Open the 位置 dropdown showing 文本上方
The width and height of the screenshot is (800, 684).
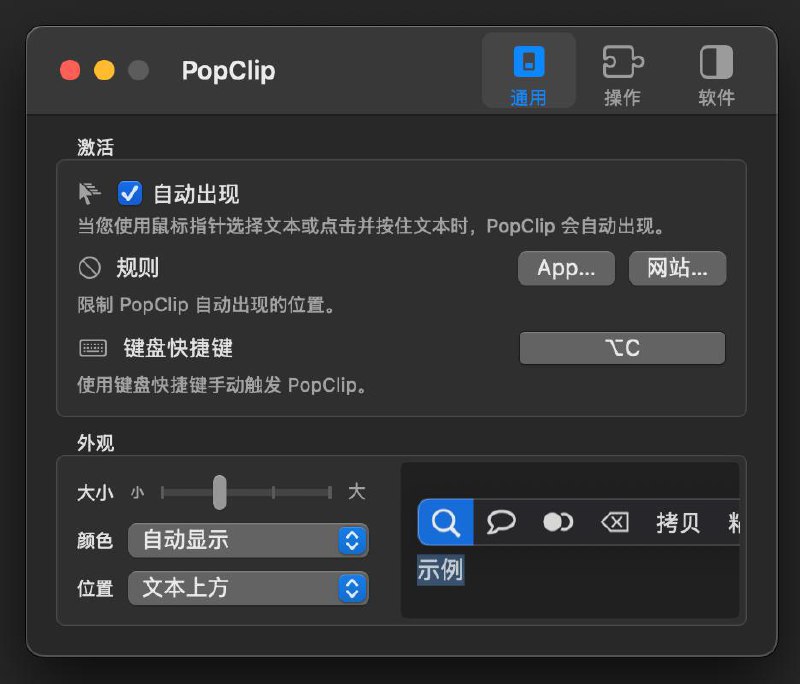[248, 588]
